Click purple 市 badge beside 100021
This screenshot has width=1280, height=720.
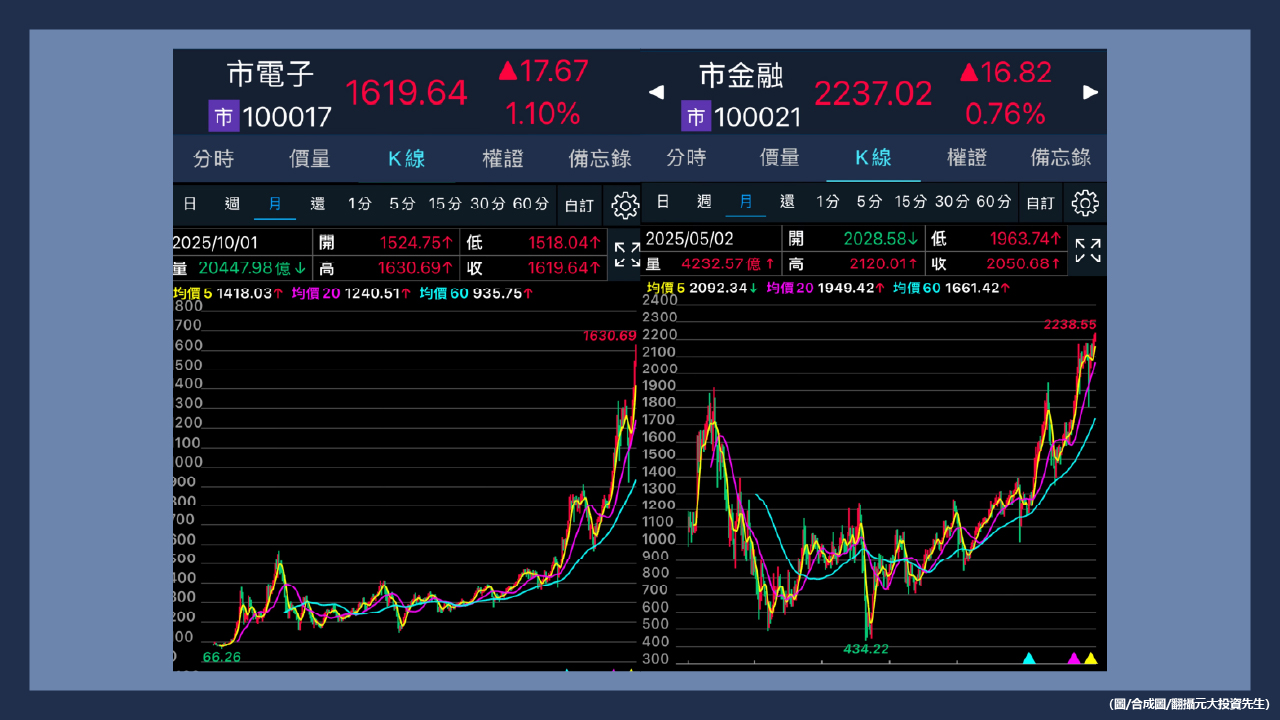coord(696,117)
